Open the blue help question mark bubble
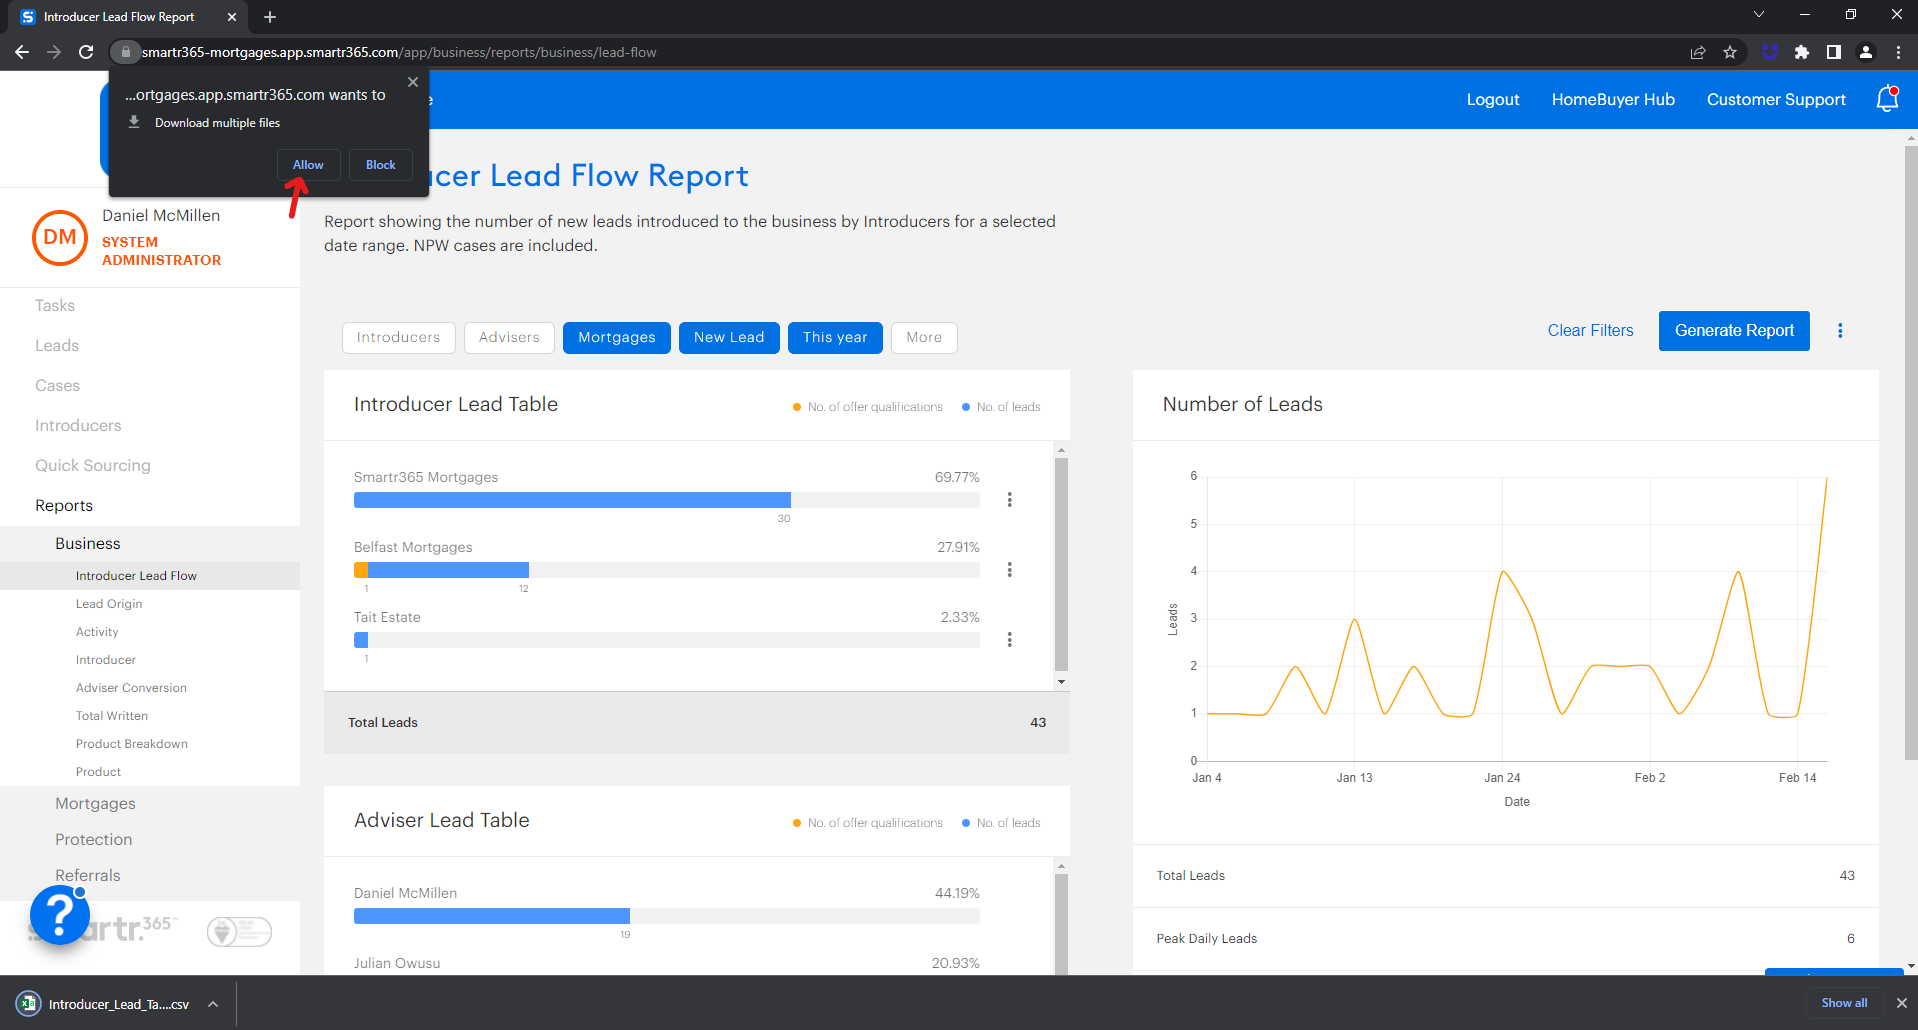 (x=60, y=915)
